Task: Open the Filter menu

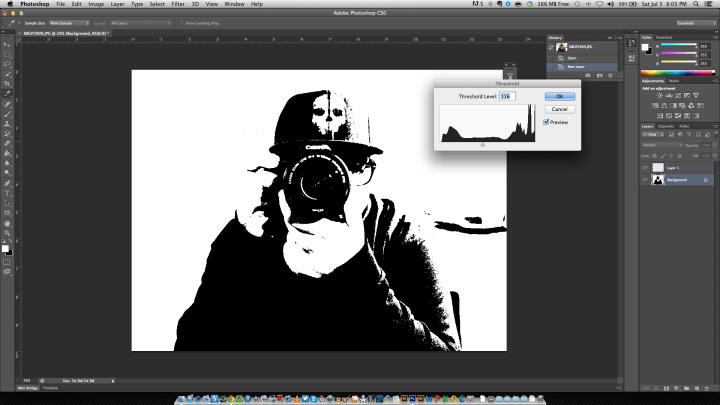Action: [178, 4]
